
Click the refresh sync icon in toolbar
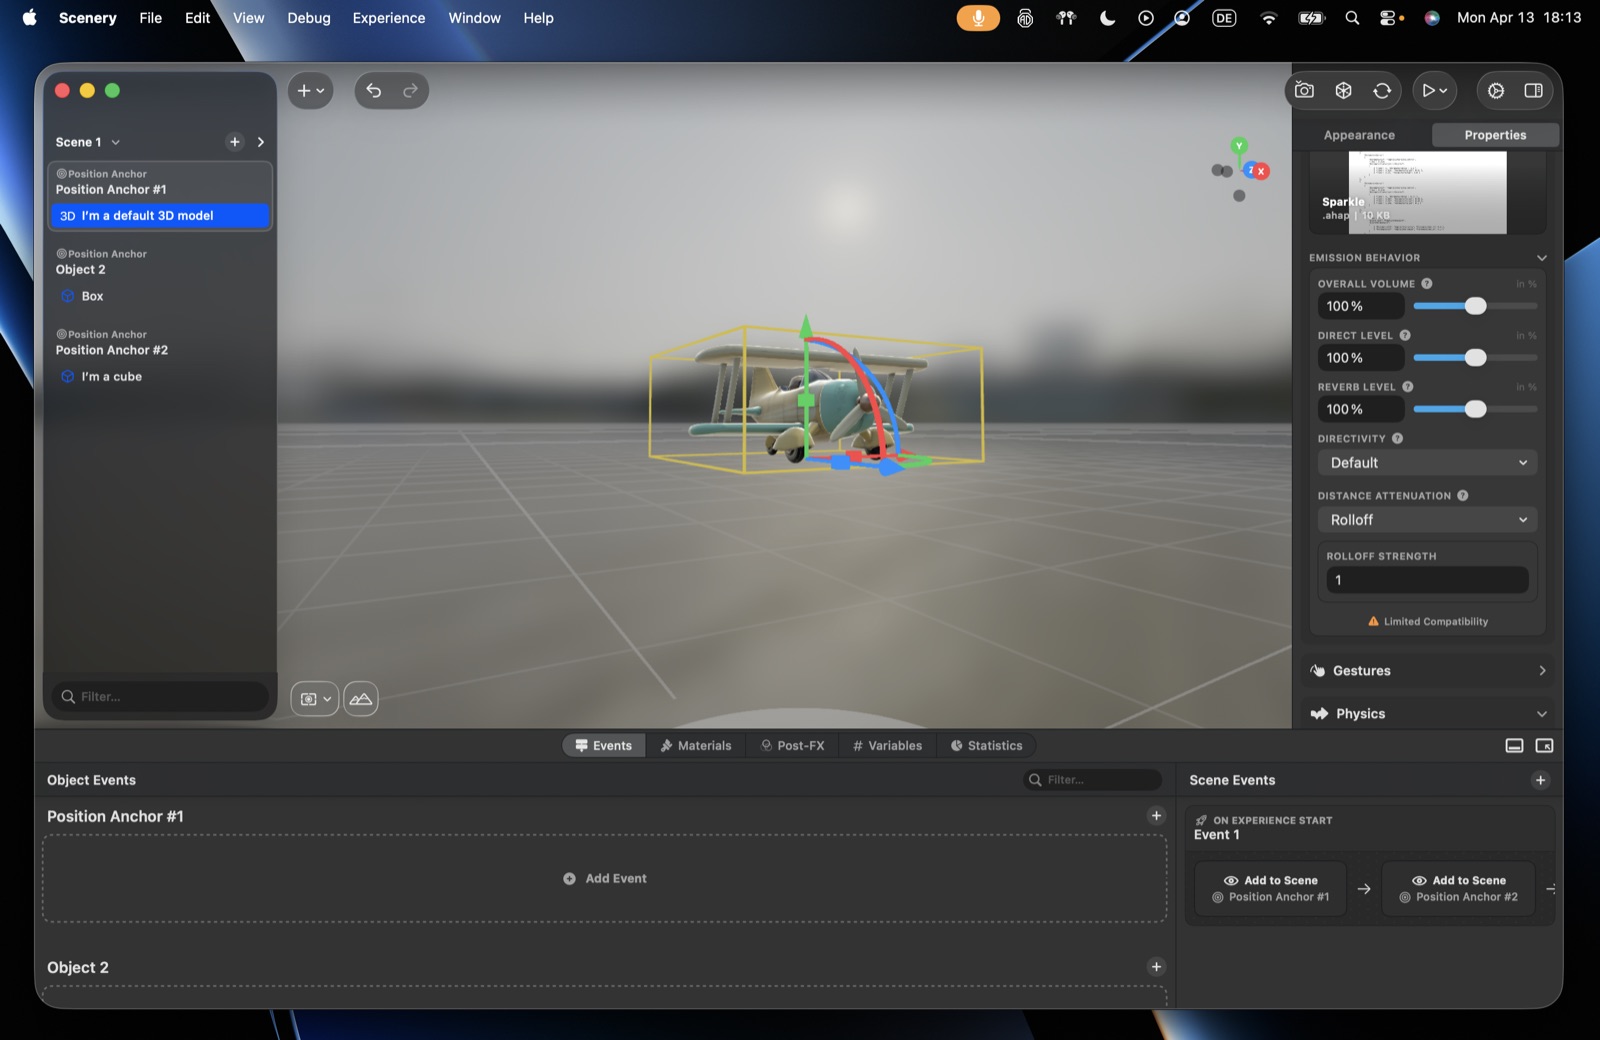[x=1382, y=91]
